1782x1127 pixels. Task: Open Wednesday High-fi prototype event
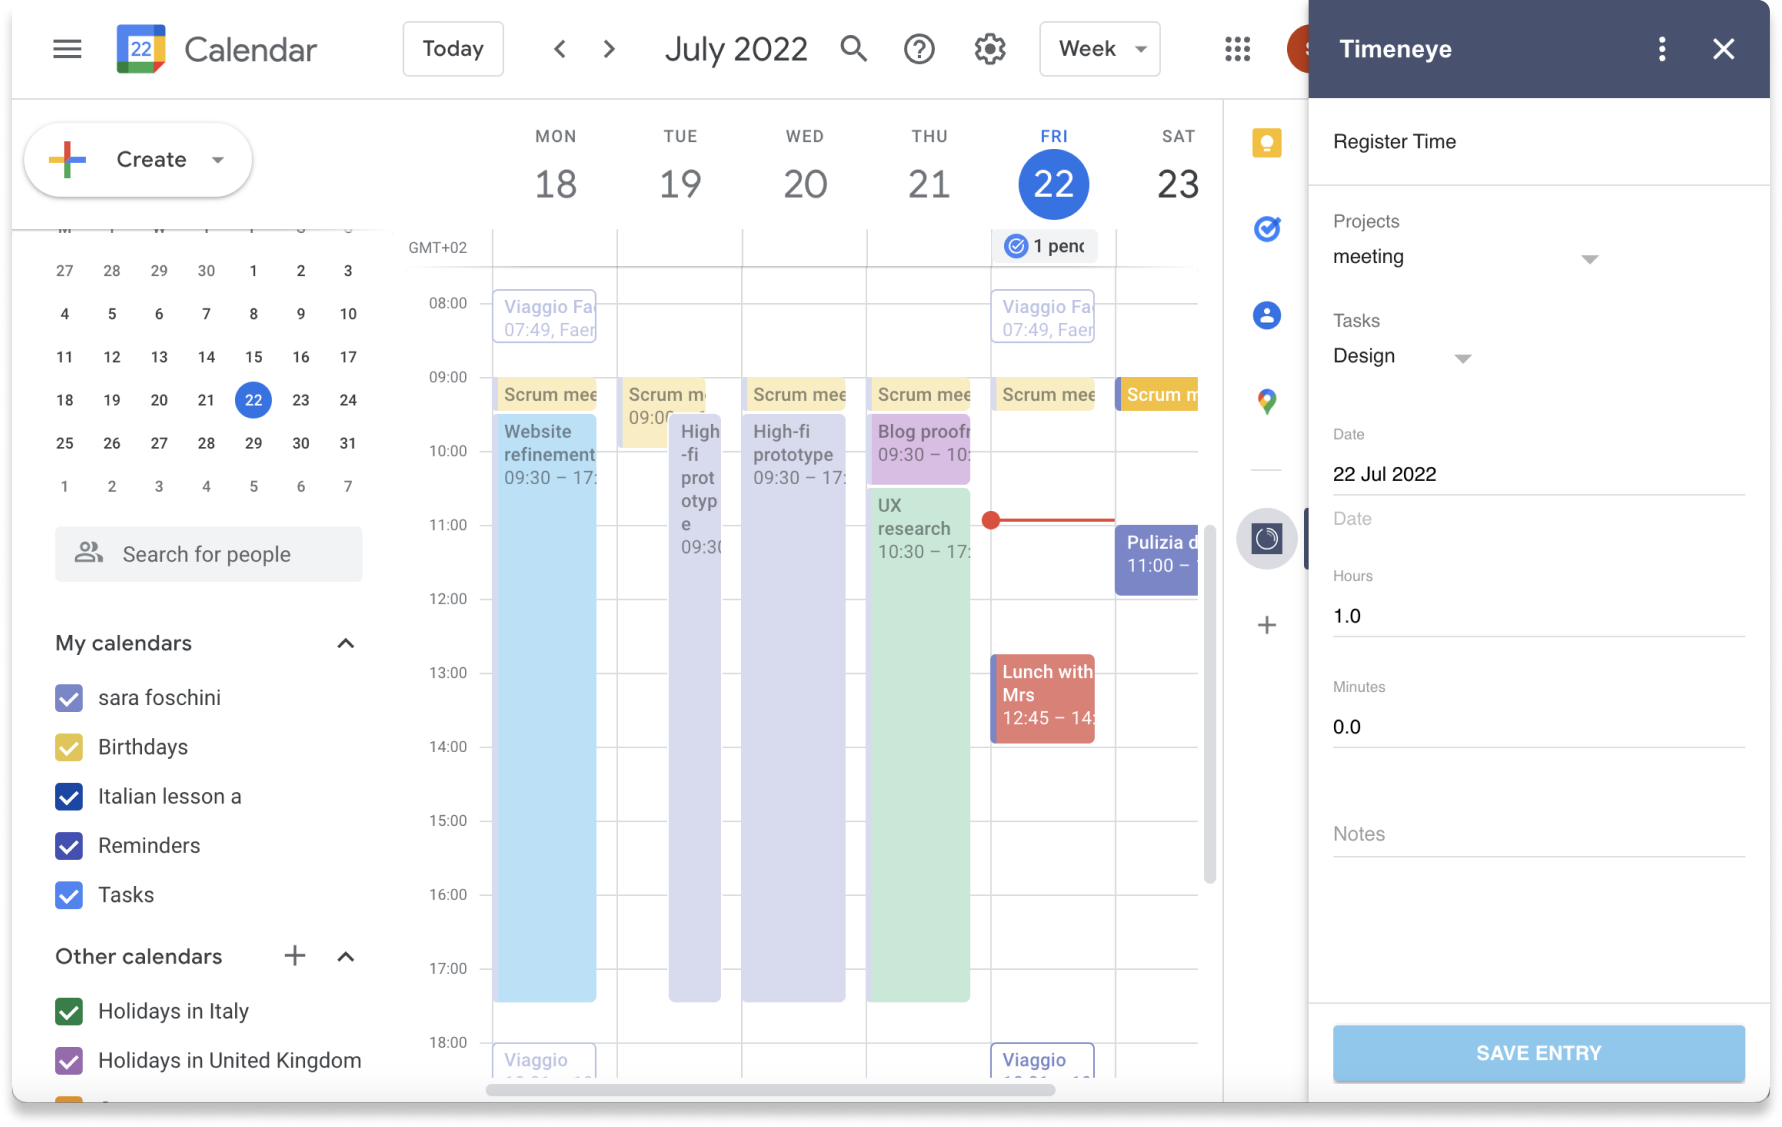[794, 708]
